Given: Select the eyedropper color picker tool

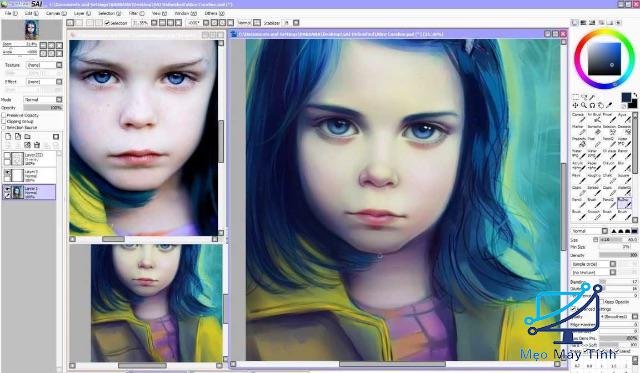Looking at the screenshot, I should pyautogui.click(x=609, y=105).
